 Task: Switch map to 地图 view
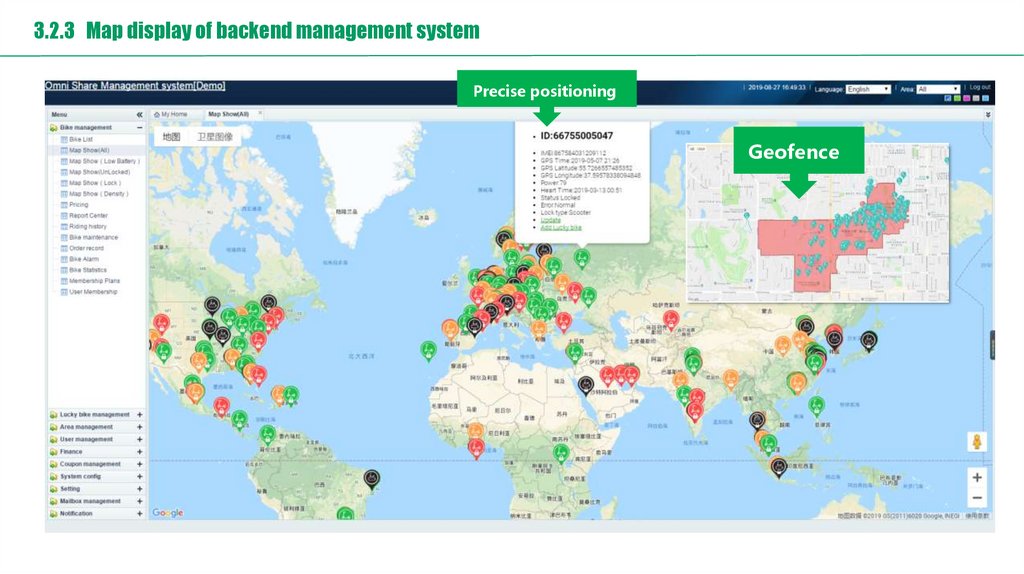171,136
